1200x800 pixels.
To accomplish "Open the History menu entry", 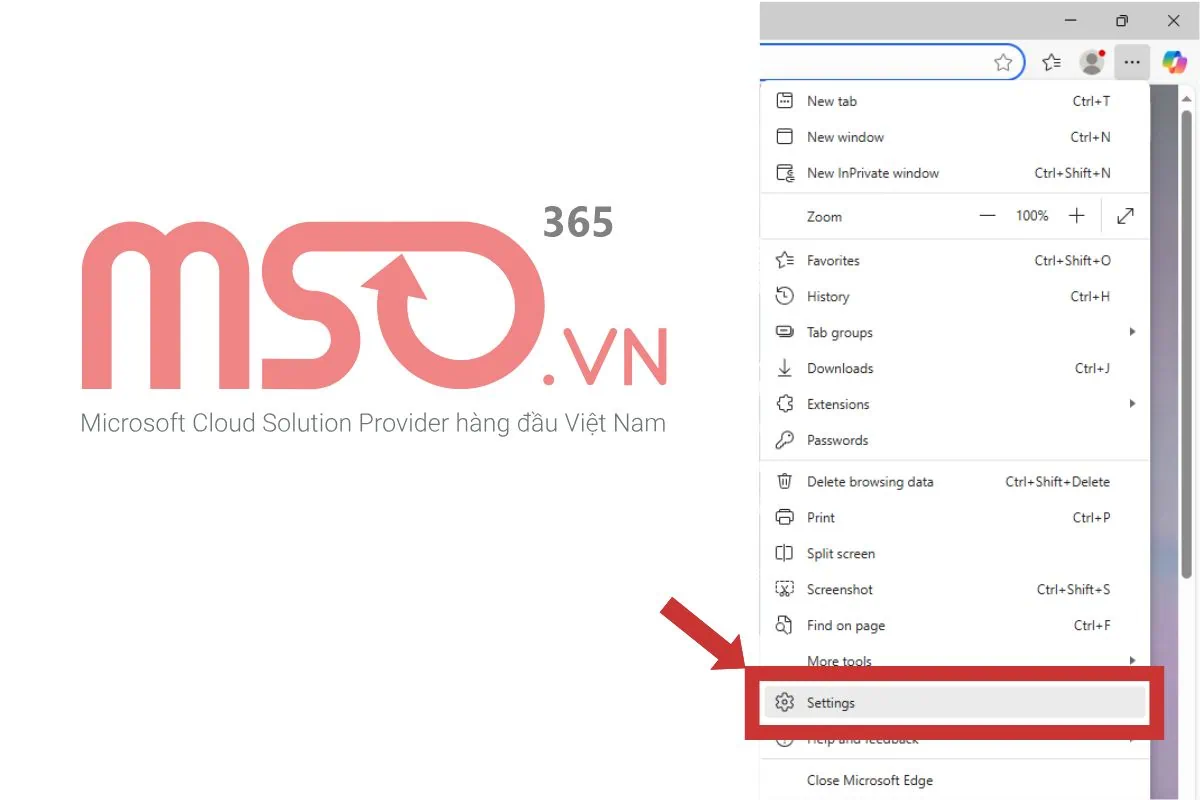I will 828,297.
